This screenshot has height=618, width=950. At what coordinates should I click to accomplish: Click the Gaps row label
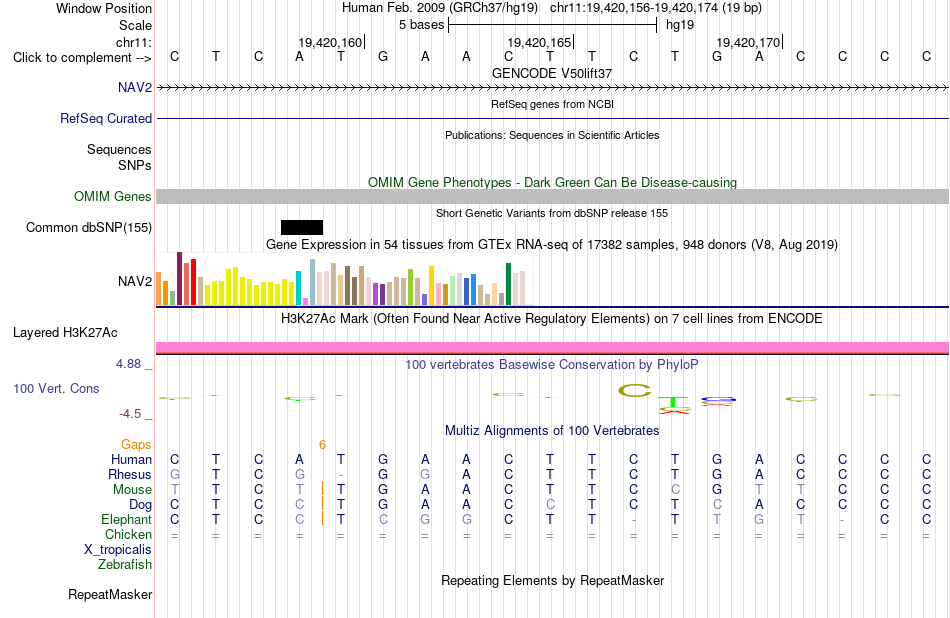pos(136,445)
